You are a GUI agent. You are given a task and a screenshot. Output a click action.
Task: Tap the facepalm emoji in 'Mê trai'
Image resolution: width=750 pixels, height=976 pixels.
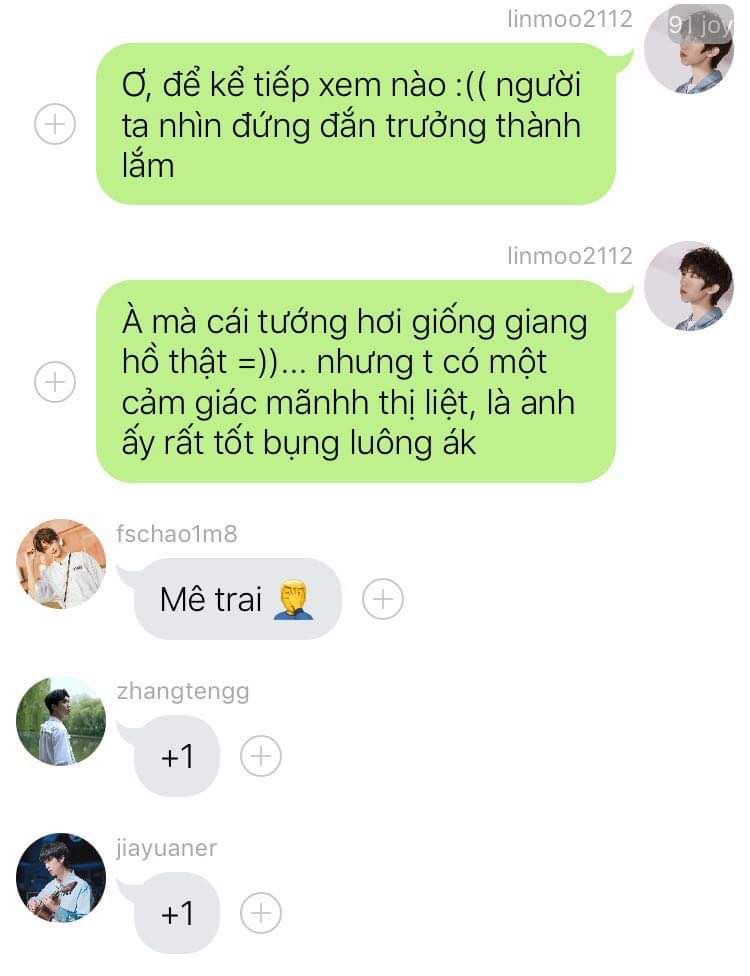pos(294,600)
